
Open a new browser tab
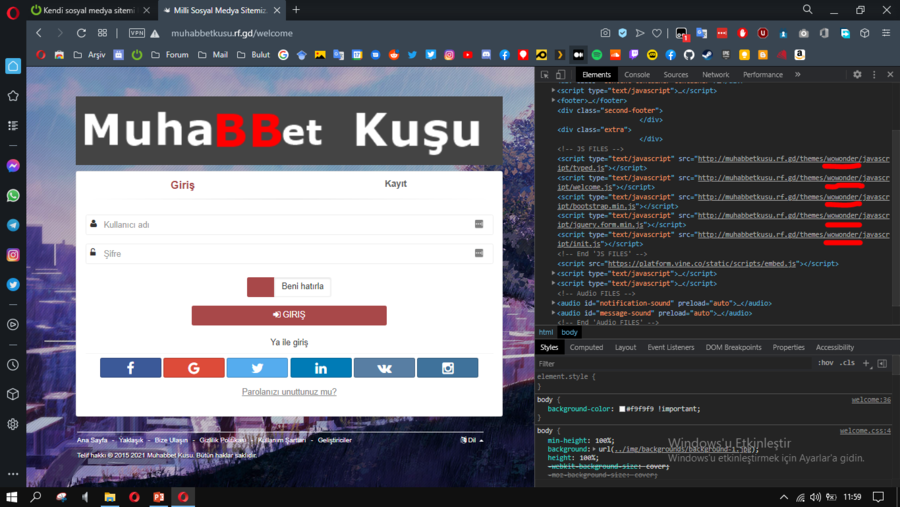pos(296,10)
